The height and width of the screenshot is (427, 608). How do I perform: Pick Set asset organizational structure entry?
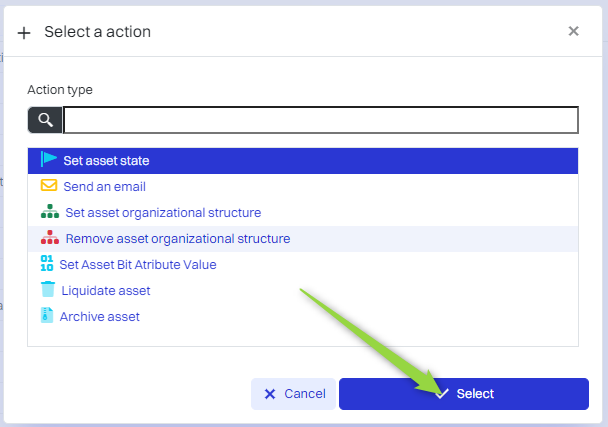[163, 212]
